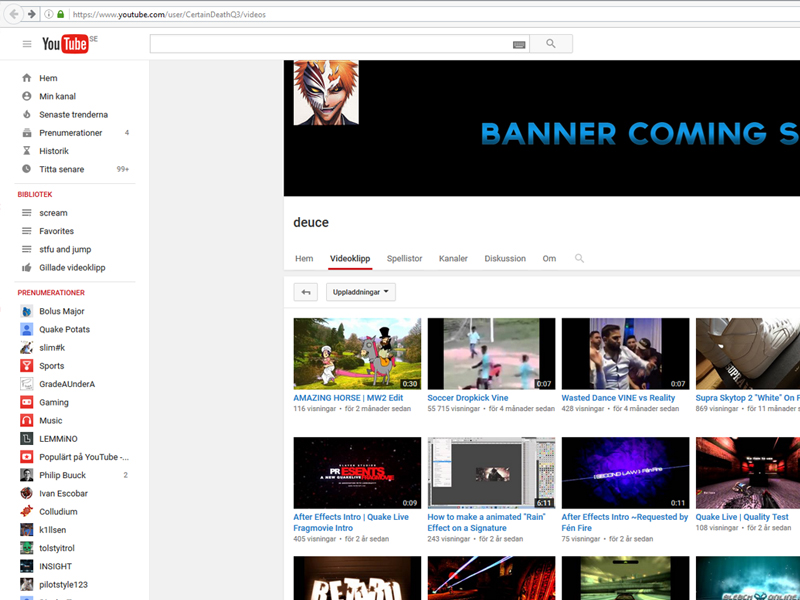Image resolution: width=800 pixels, height=600 pixels.
Task: Open Historik from the sidebar
Action: click(54, 151)
